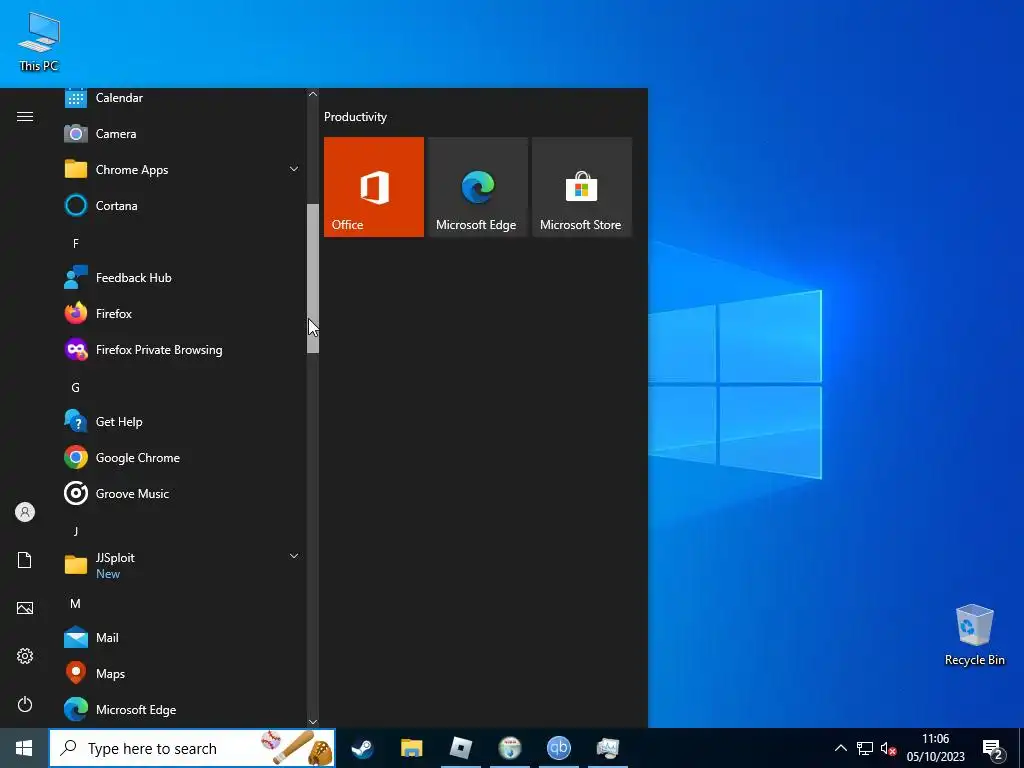Open Steam from the taskbar
1024x768 pixels.
pos(362,748)
